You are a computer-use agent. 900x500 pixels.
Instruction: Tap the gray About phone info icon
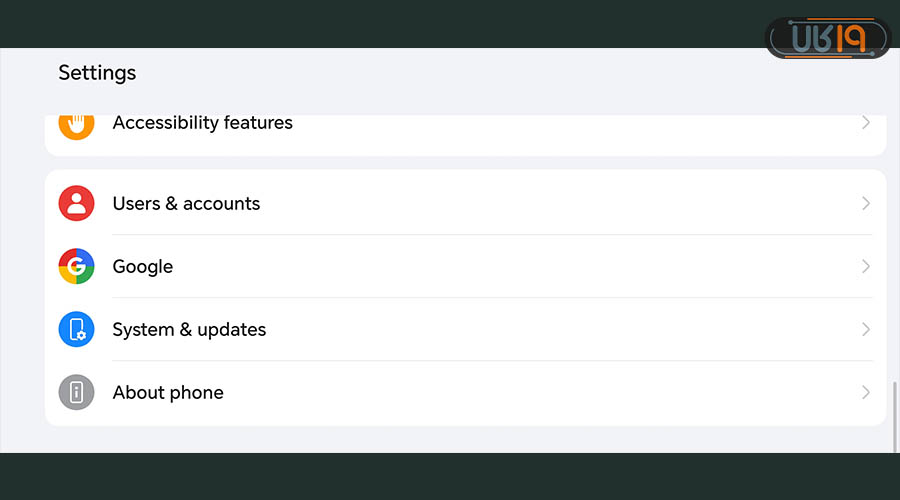(x=76, y=393)
